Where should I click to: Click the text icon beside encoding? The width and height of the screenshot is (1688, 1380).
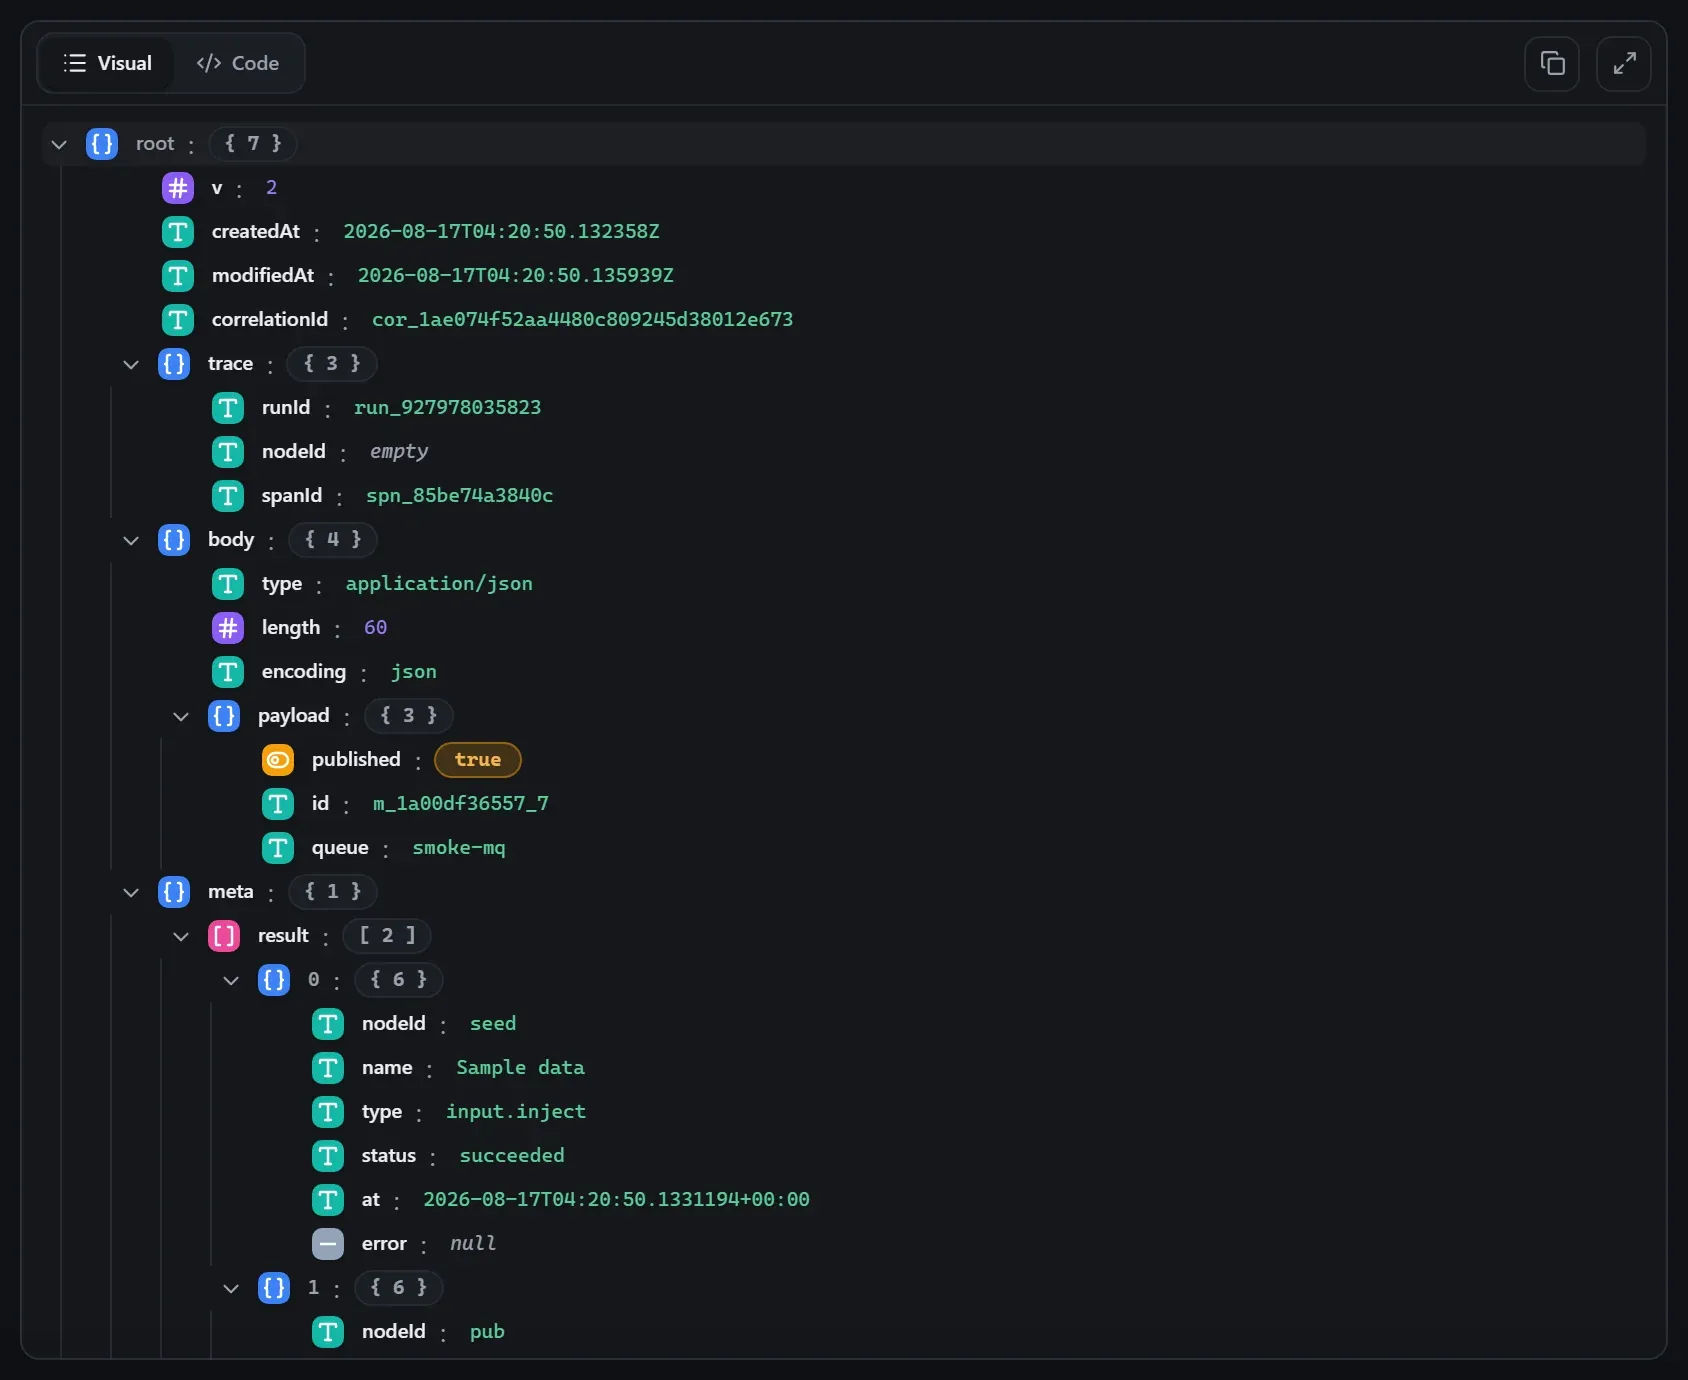tap(228, 672)
